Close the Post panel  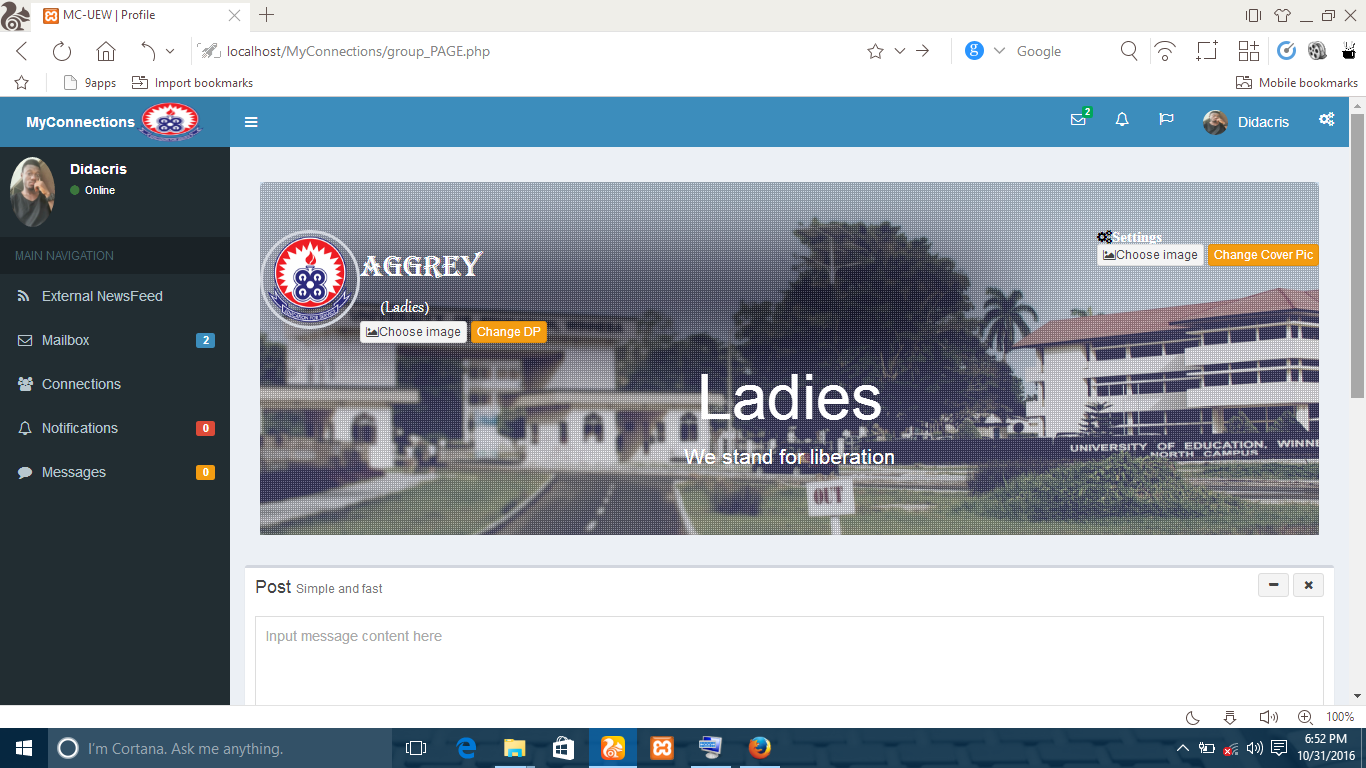(1308, 586)
